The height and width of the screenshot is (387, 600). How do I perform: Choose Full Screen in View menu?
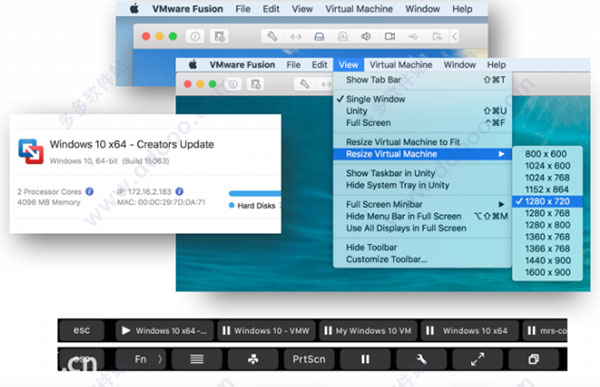[x=422, y=123]
